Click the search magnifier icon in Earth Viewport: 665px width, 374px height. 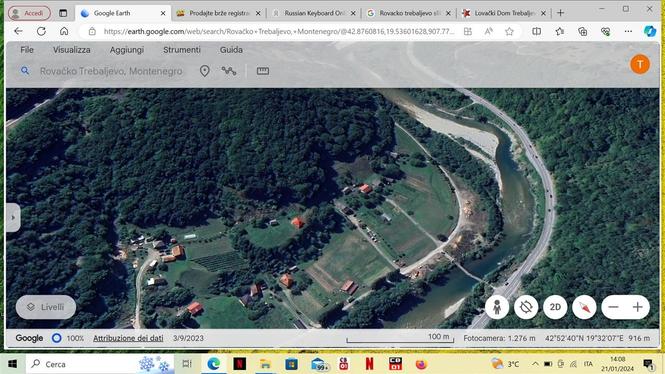point(25,71)
